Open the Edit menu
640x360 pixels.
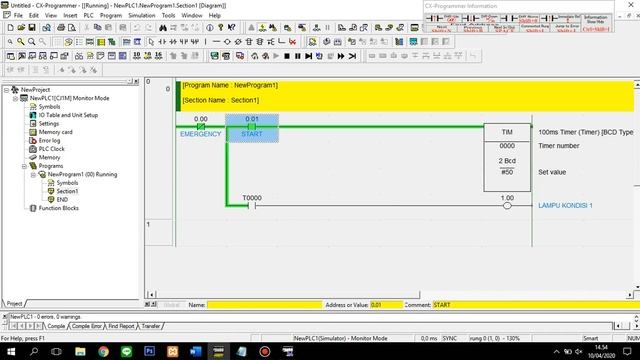point(34,16)
